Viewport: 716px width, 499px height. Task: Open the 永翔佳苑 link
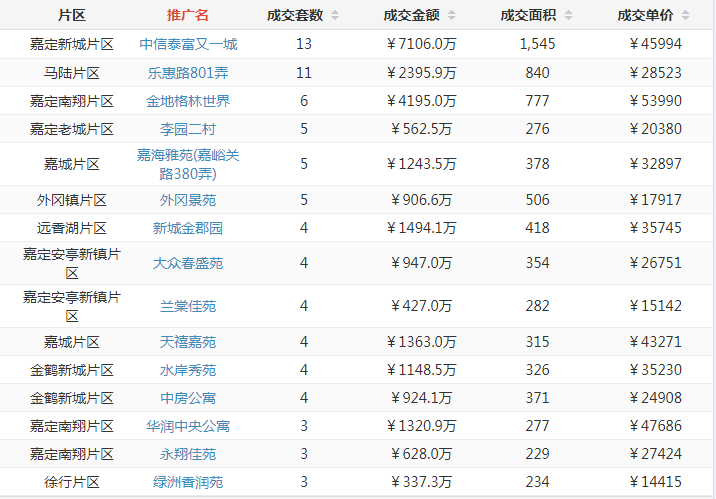(x=188, y=454)
